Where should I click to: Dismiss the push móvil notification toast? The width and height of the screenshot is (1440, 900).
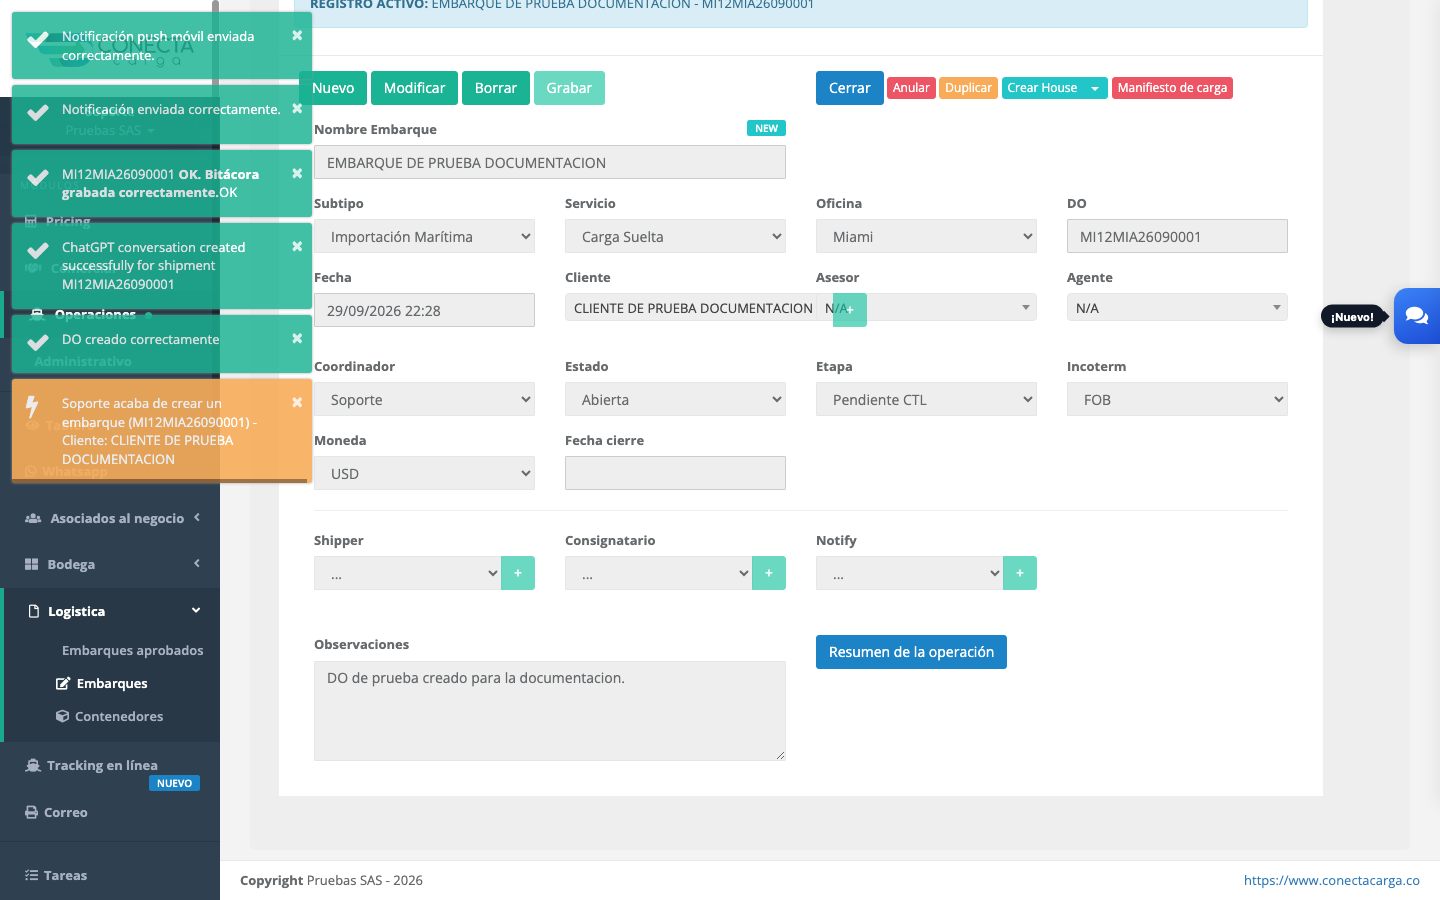click(x=297, y=35)
